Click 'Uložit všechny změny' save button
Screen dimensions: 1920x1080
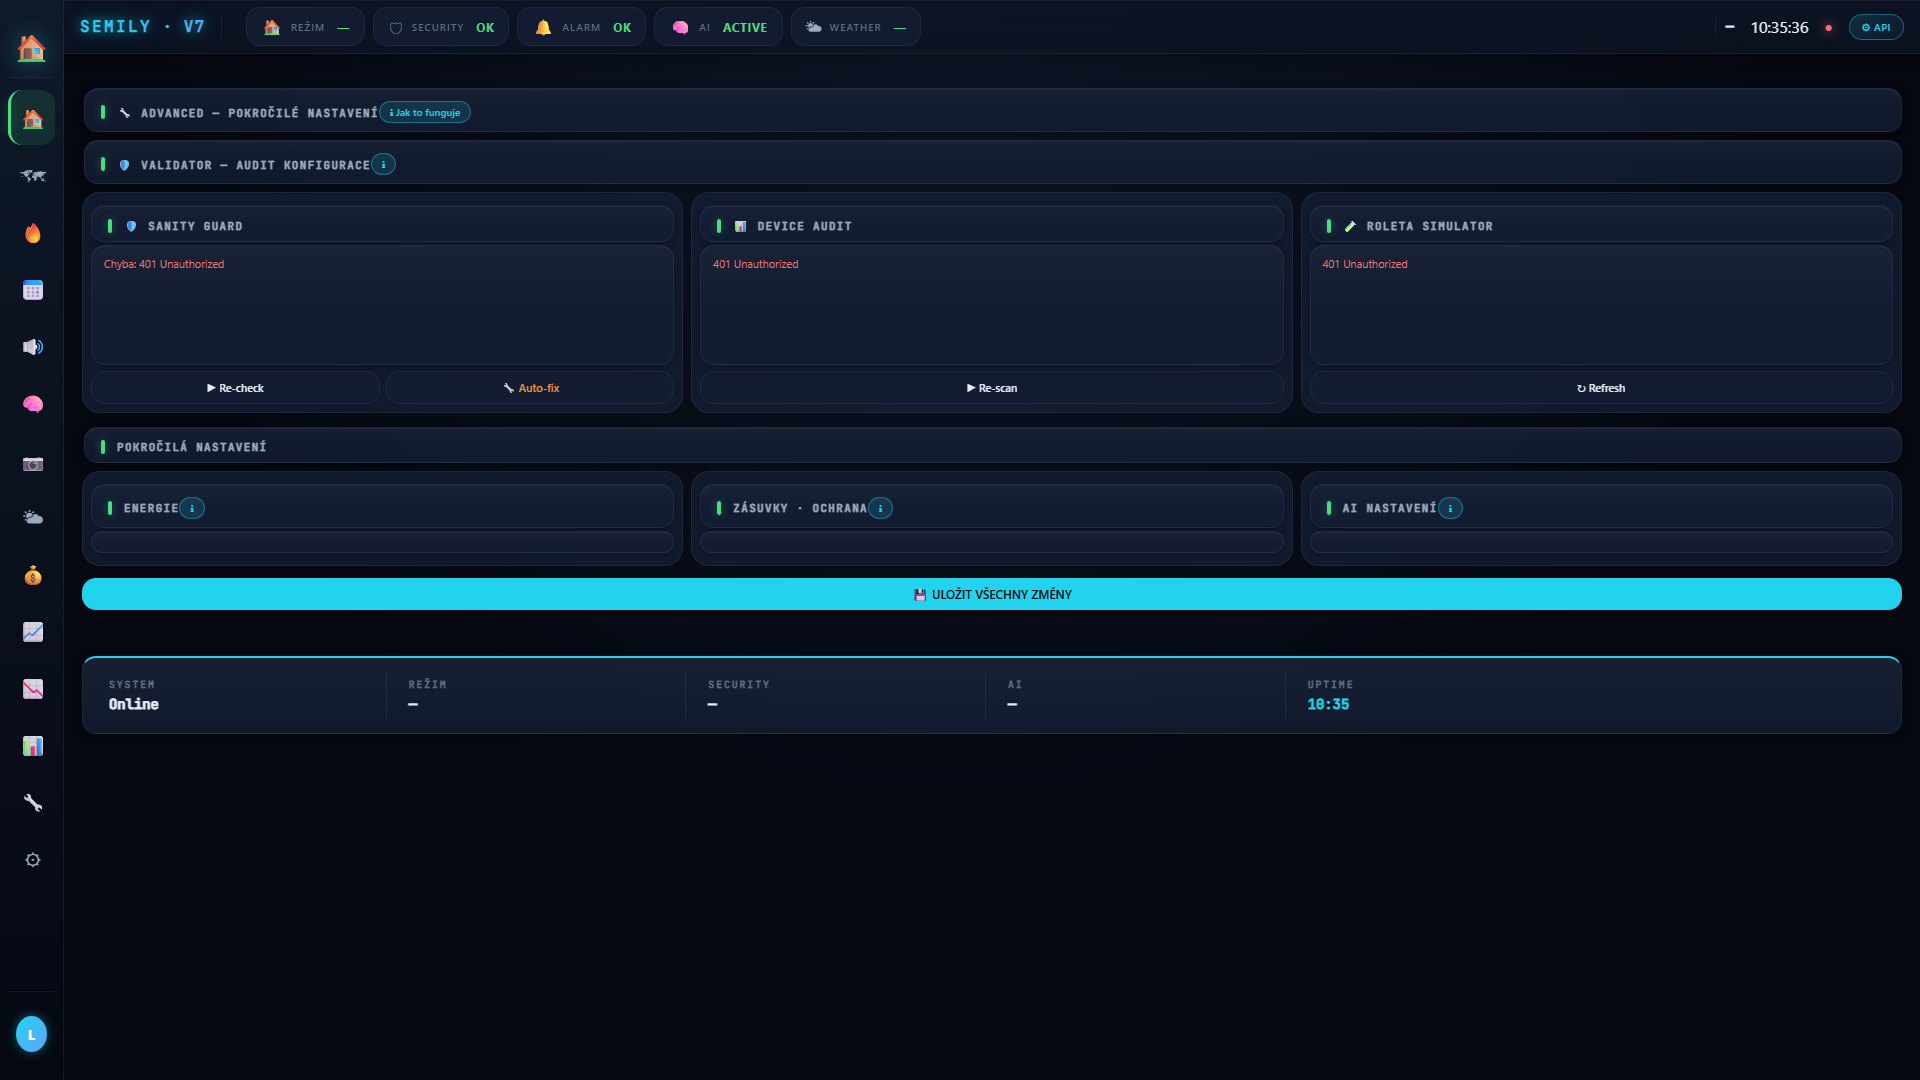click(991, 594)
